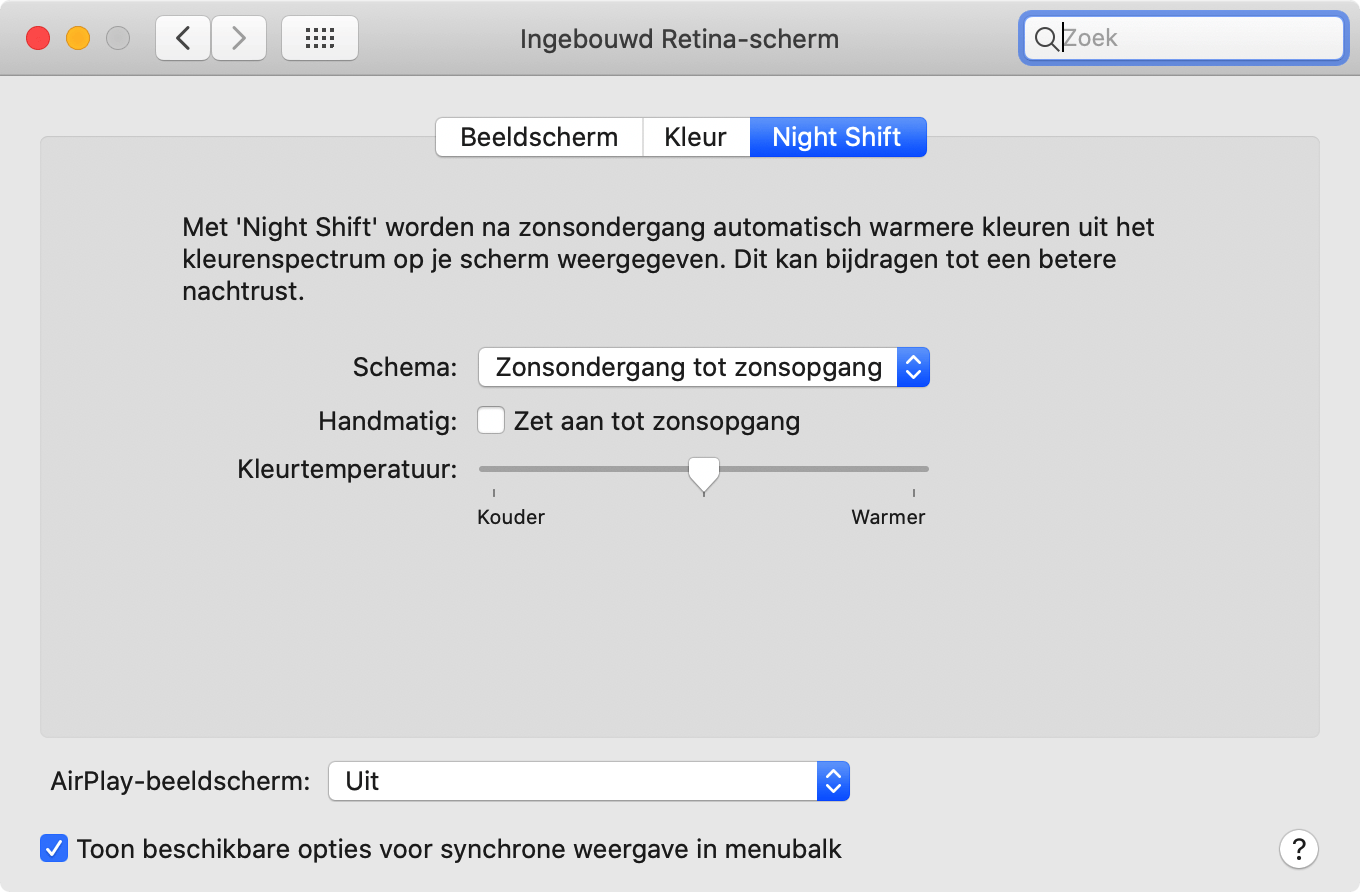Viewport: 1360px width, 892px height.
Task: Uncheck 'Toon beschikbare opties' checkbox
Action: (53, 849)
